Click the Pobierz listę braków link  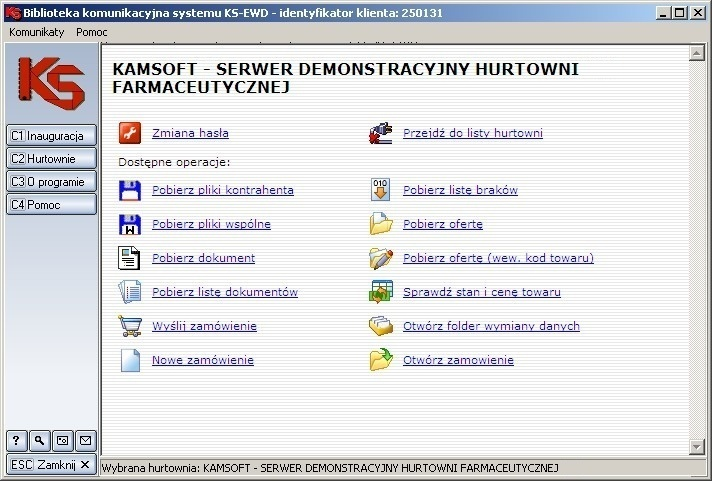click(460, 190)
